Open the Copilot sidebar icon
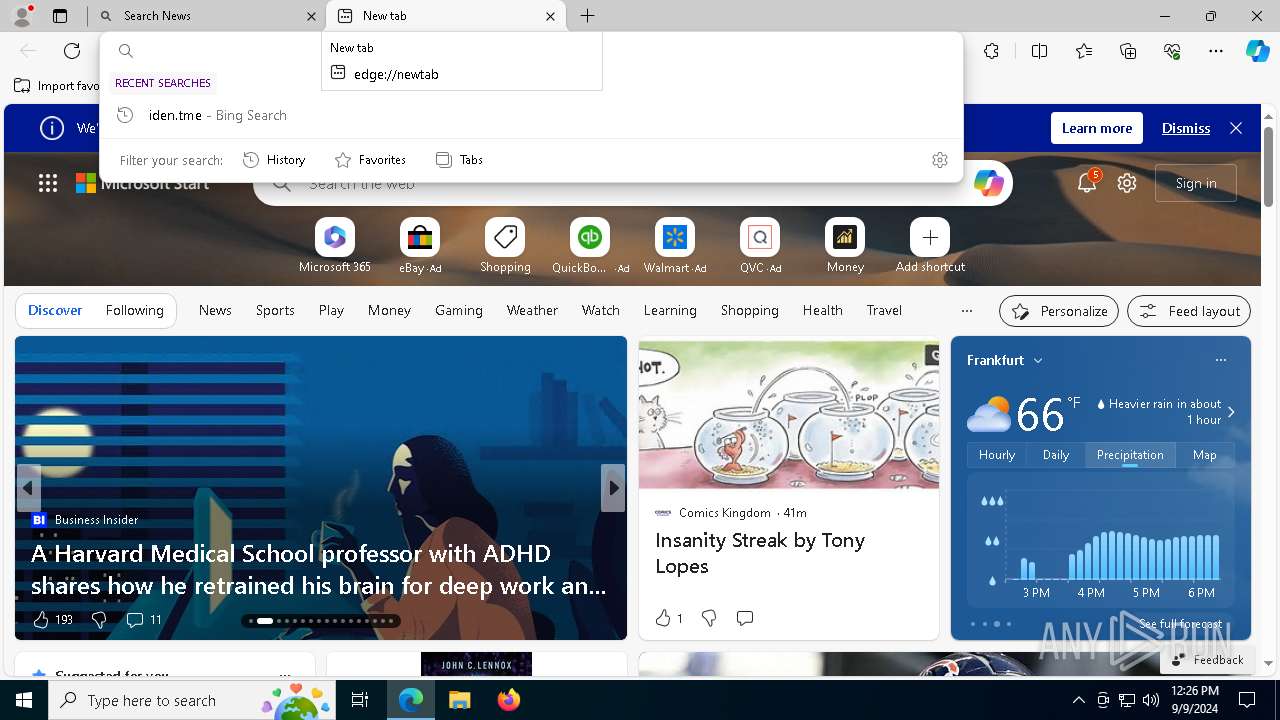Image resolution: width=1280 pixels, height=720 pixels. (1257, 51)
